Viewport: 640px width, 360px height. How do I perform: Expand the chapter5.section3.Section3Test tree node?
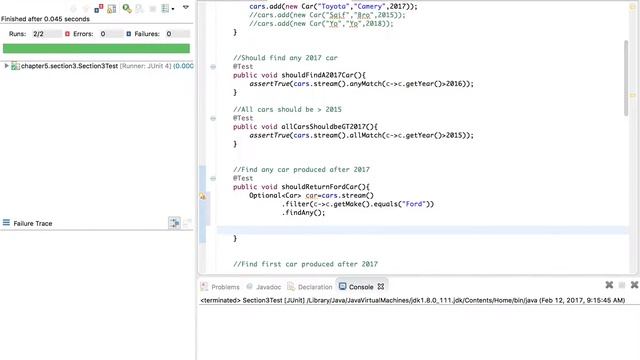click(6, 66)
